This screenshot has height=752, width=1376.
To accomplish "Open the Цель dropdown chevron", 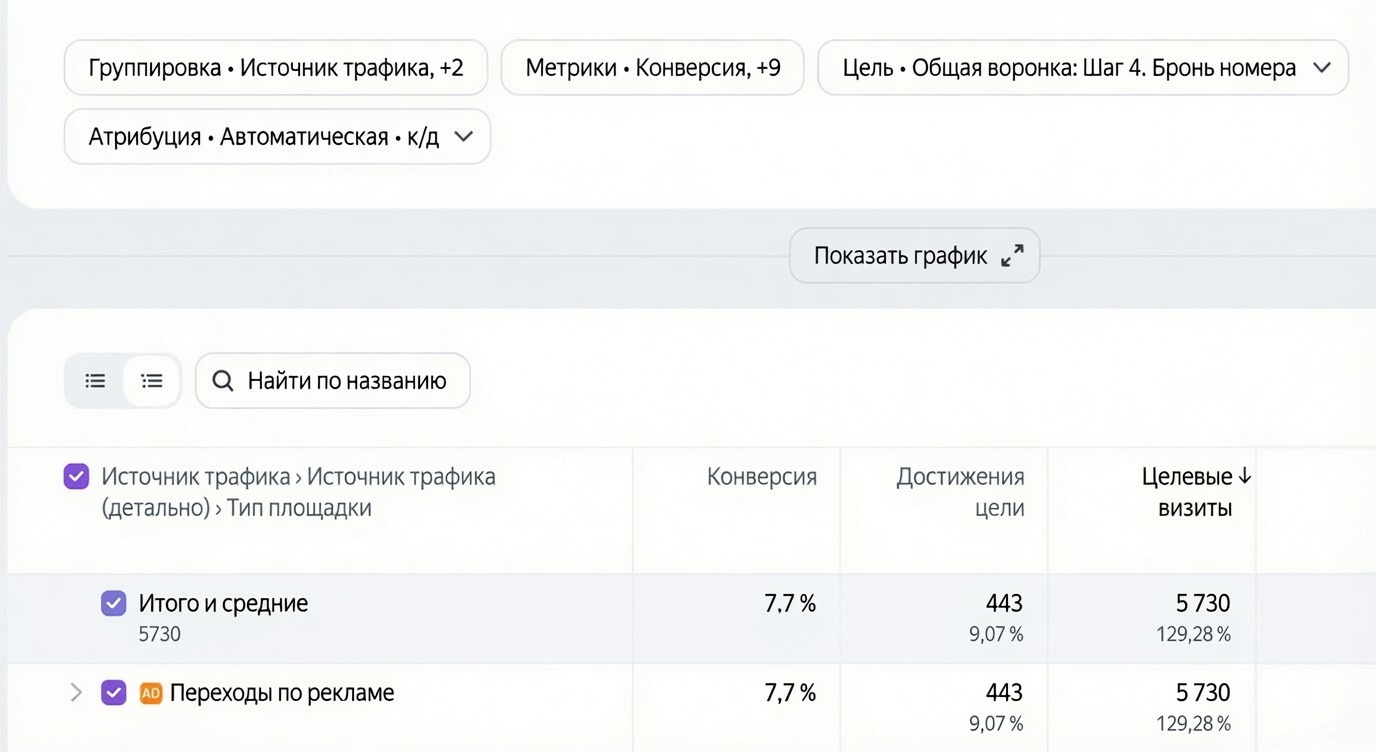I will coord(1321,68).
